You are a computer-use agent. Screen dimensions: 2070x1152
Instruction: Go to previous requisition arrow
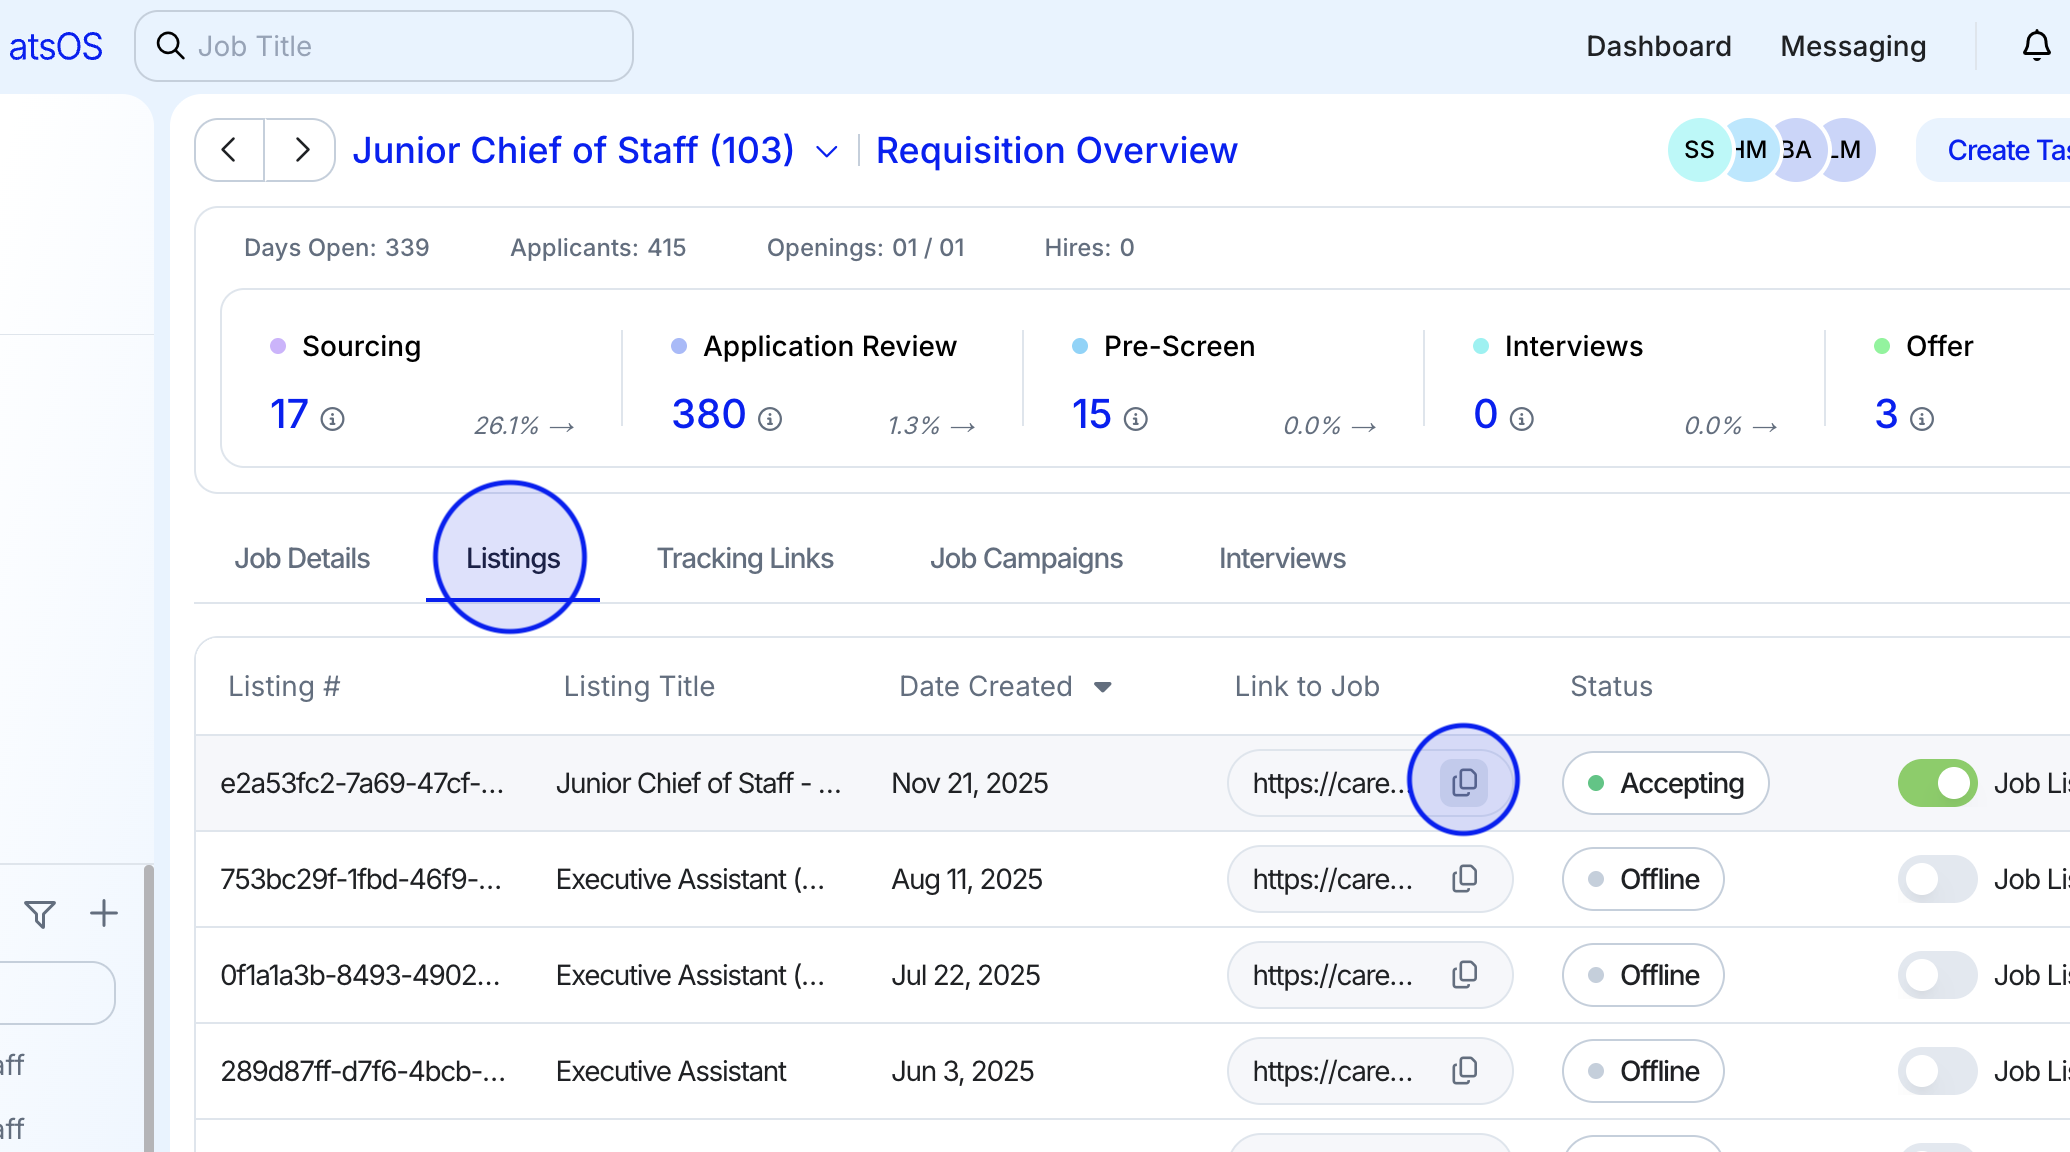point(229,150)
